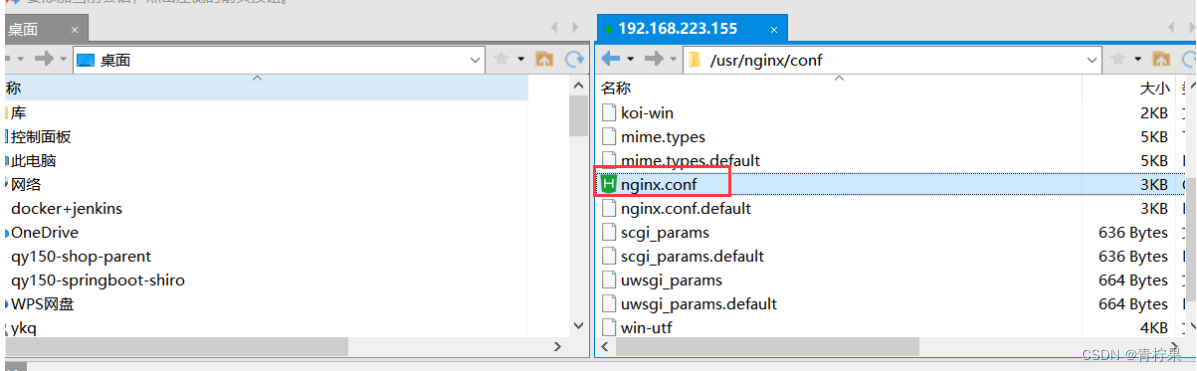Image resolution: width=1197 pixels, height=371 pixels.
Task: Click the 桌面 address field
Action: (279, 60)
